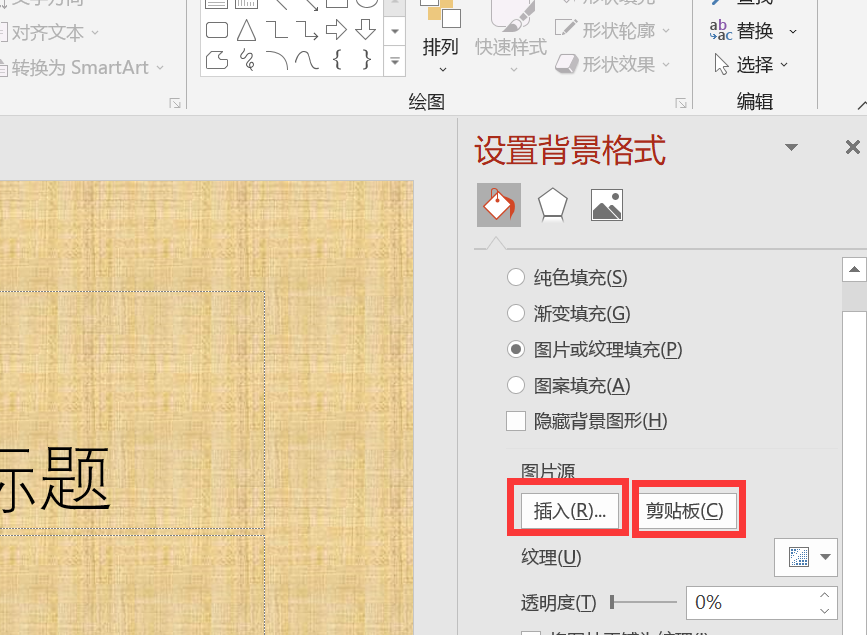Select the triangle shape from shapes gallery
The image size is (867, 635).
click(x=246, y=30)
